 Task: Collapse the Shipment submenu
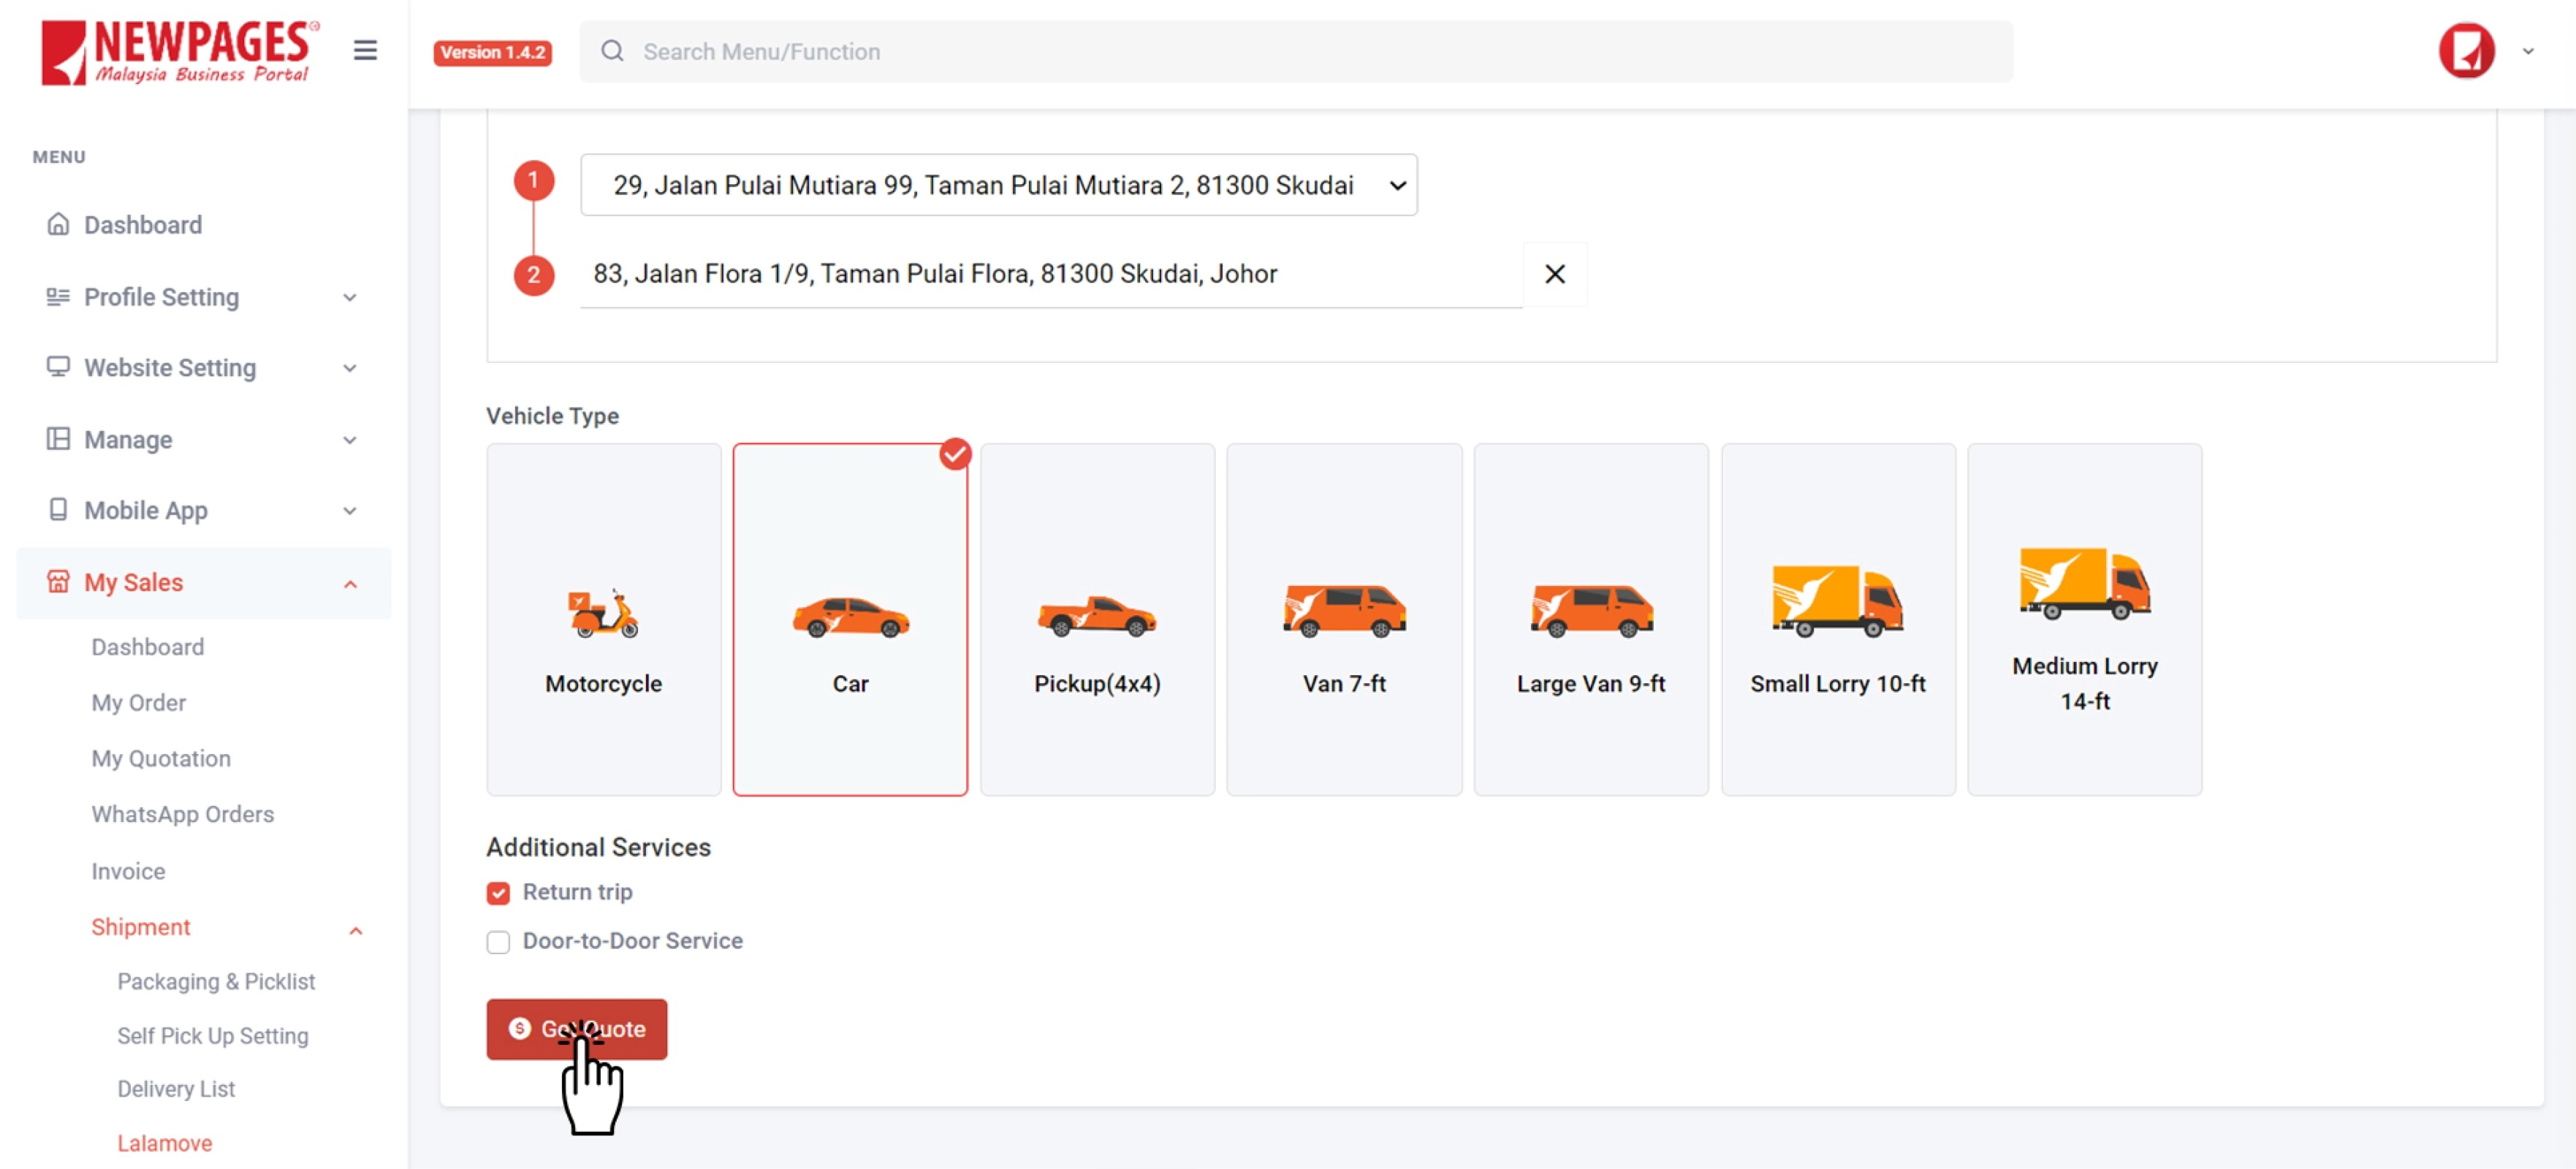[x=355, y=930]
